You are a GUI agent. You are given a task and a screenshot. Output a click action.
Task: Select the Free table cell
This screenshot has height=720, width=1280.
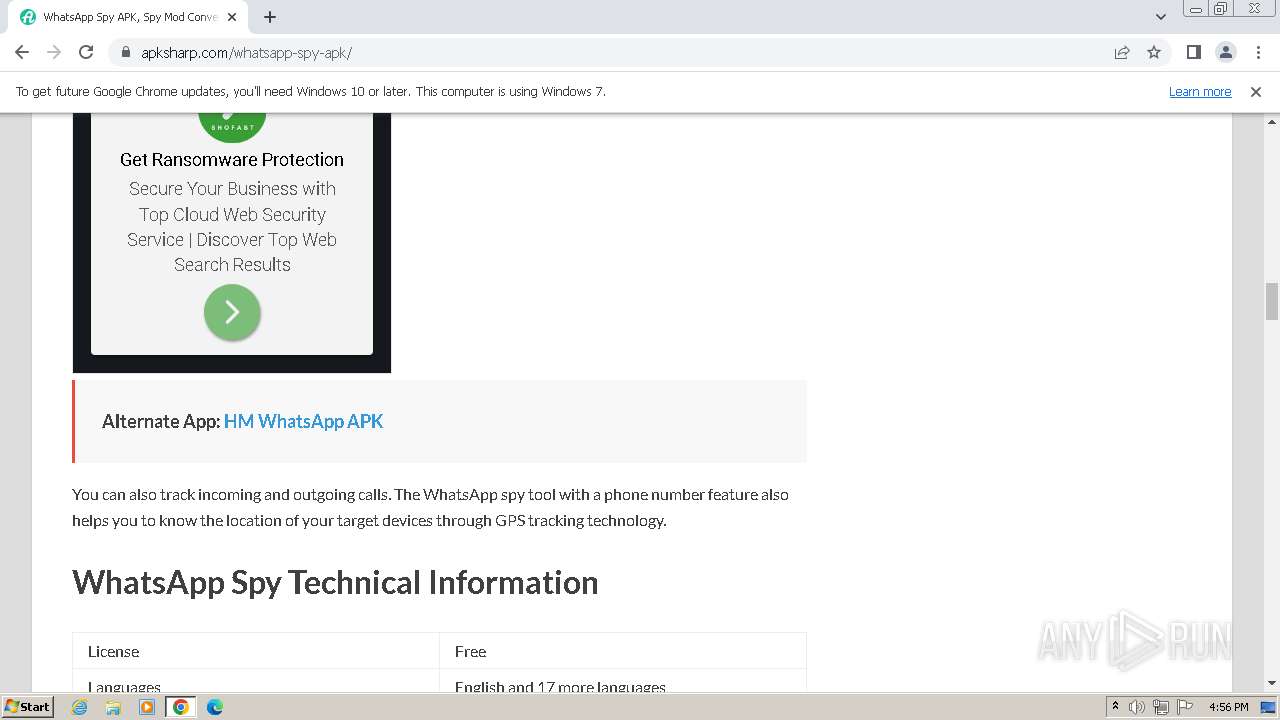click(623, 651)
